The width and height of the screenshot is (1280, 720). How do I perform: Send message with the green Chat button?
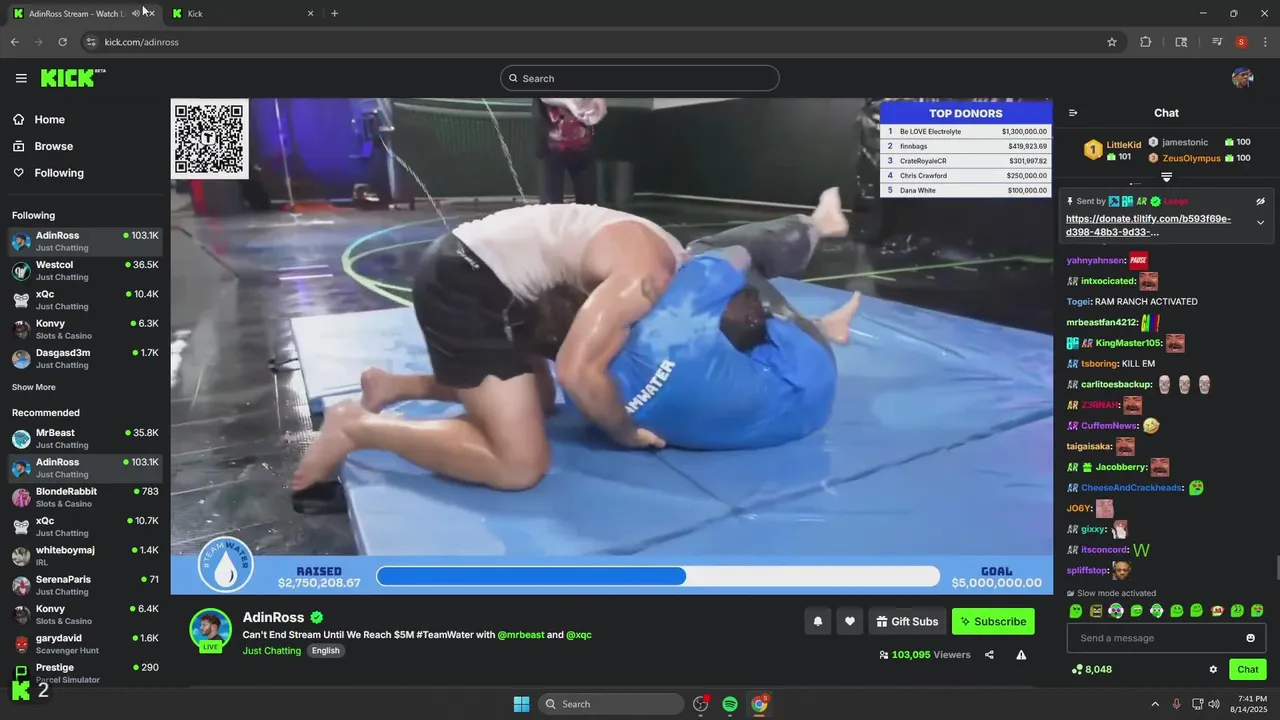point(1248,669)
